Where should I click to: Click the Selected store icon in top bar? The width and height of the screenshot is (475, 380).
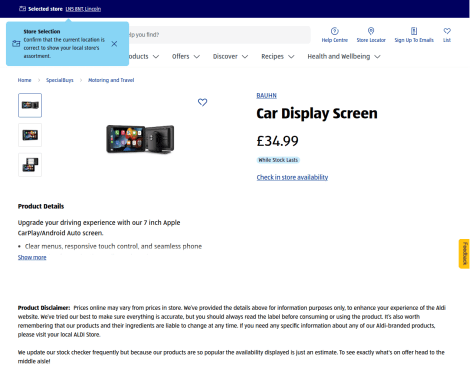pos(22,9)
